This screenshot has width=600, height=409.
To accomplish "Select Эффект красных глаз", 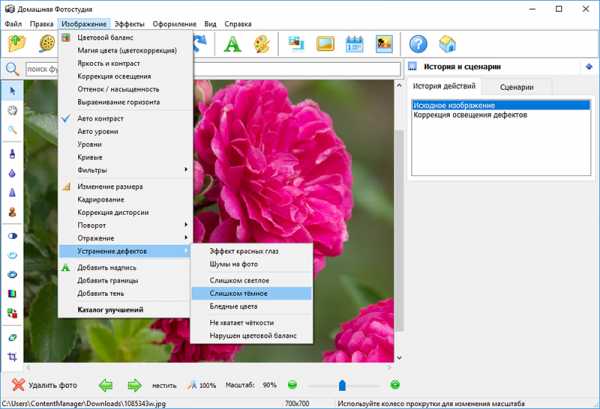I will (252, 251).
